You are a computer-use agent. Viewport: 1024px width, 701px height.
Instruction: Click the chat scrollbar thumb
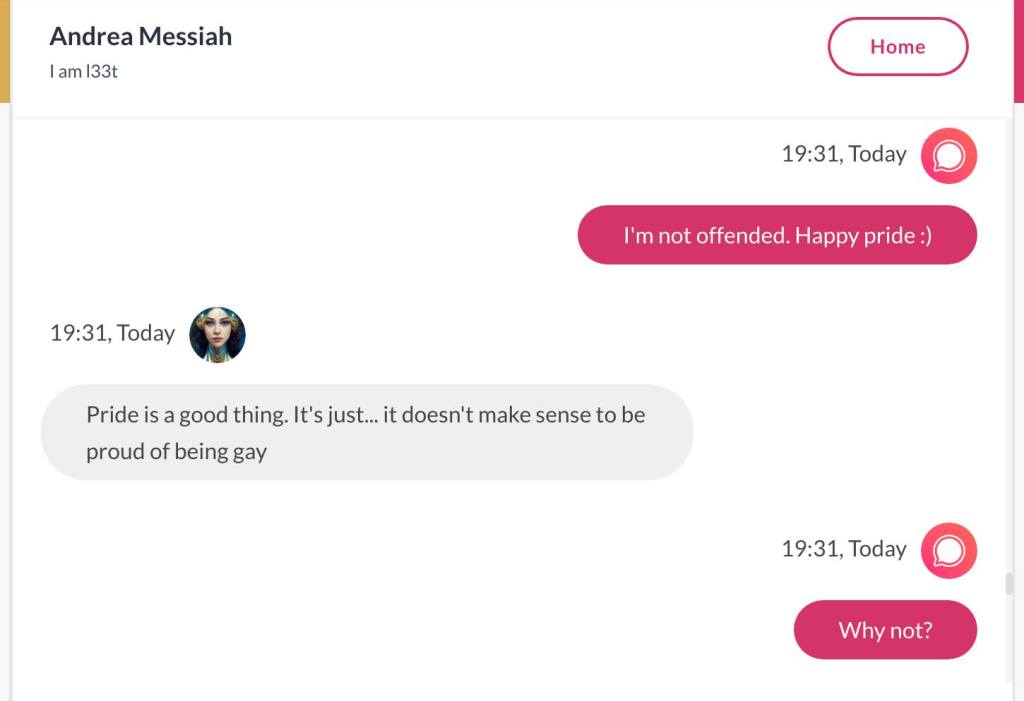[x=1009, y=583]
